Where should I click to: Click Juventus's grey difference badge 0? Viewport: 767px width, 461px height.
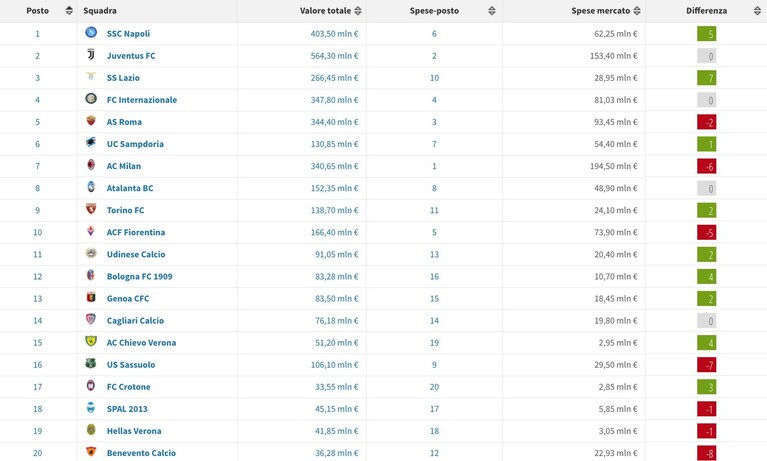tap(706, 56)
